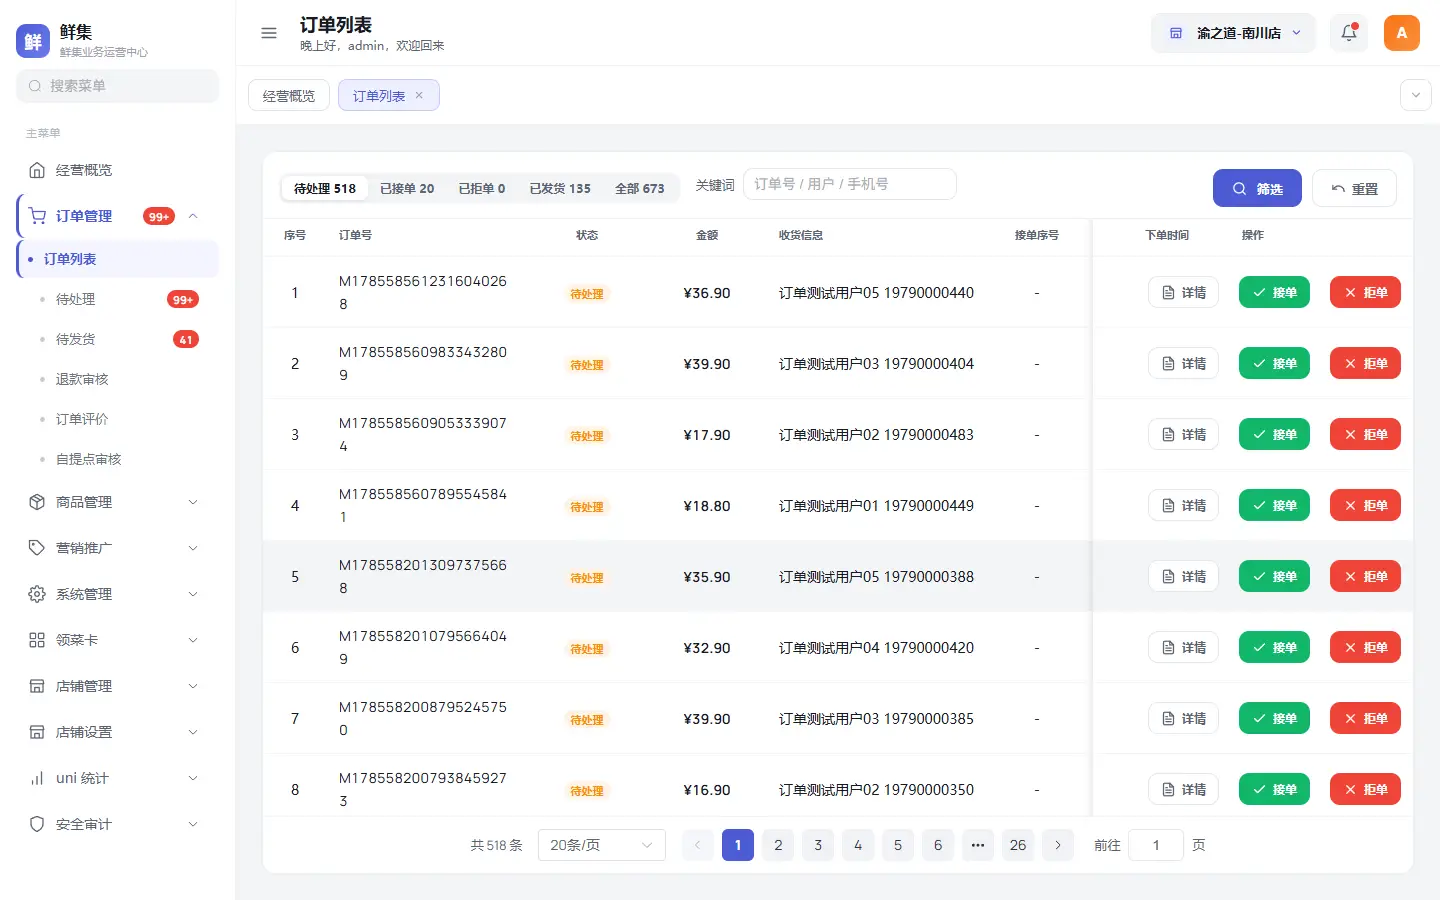Screen dimensions: 1440x900
Task: Open the notification bell
Action: [1349, 33]
